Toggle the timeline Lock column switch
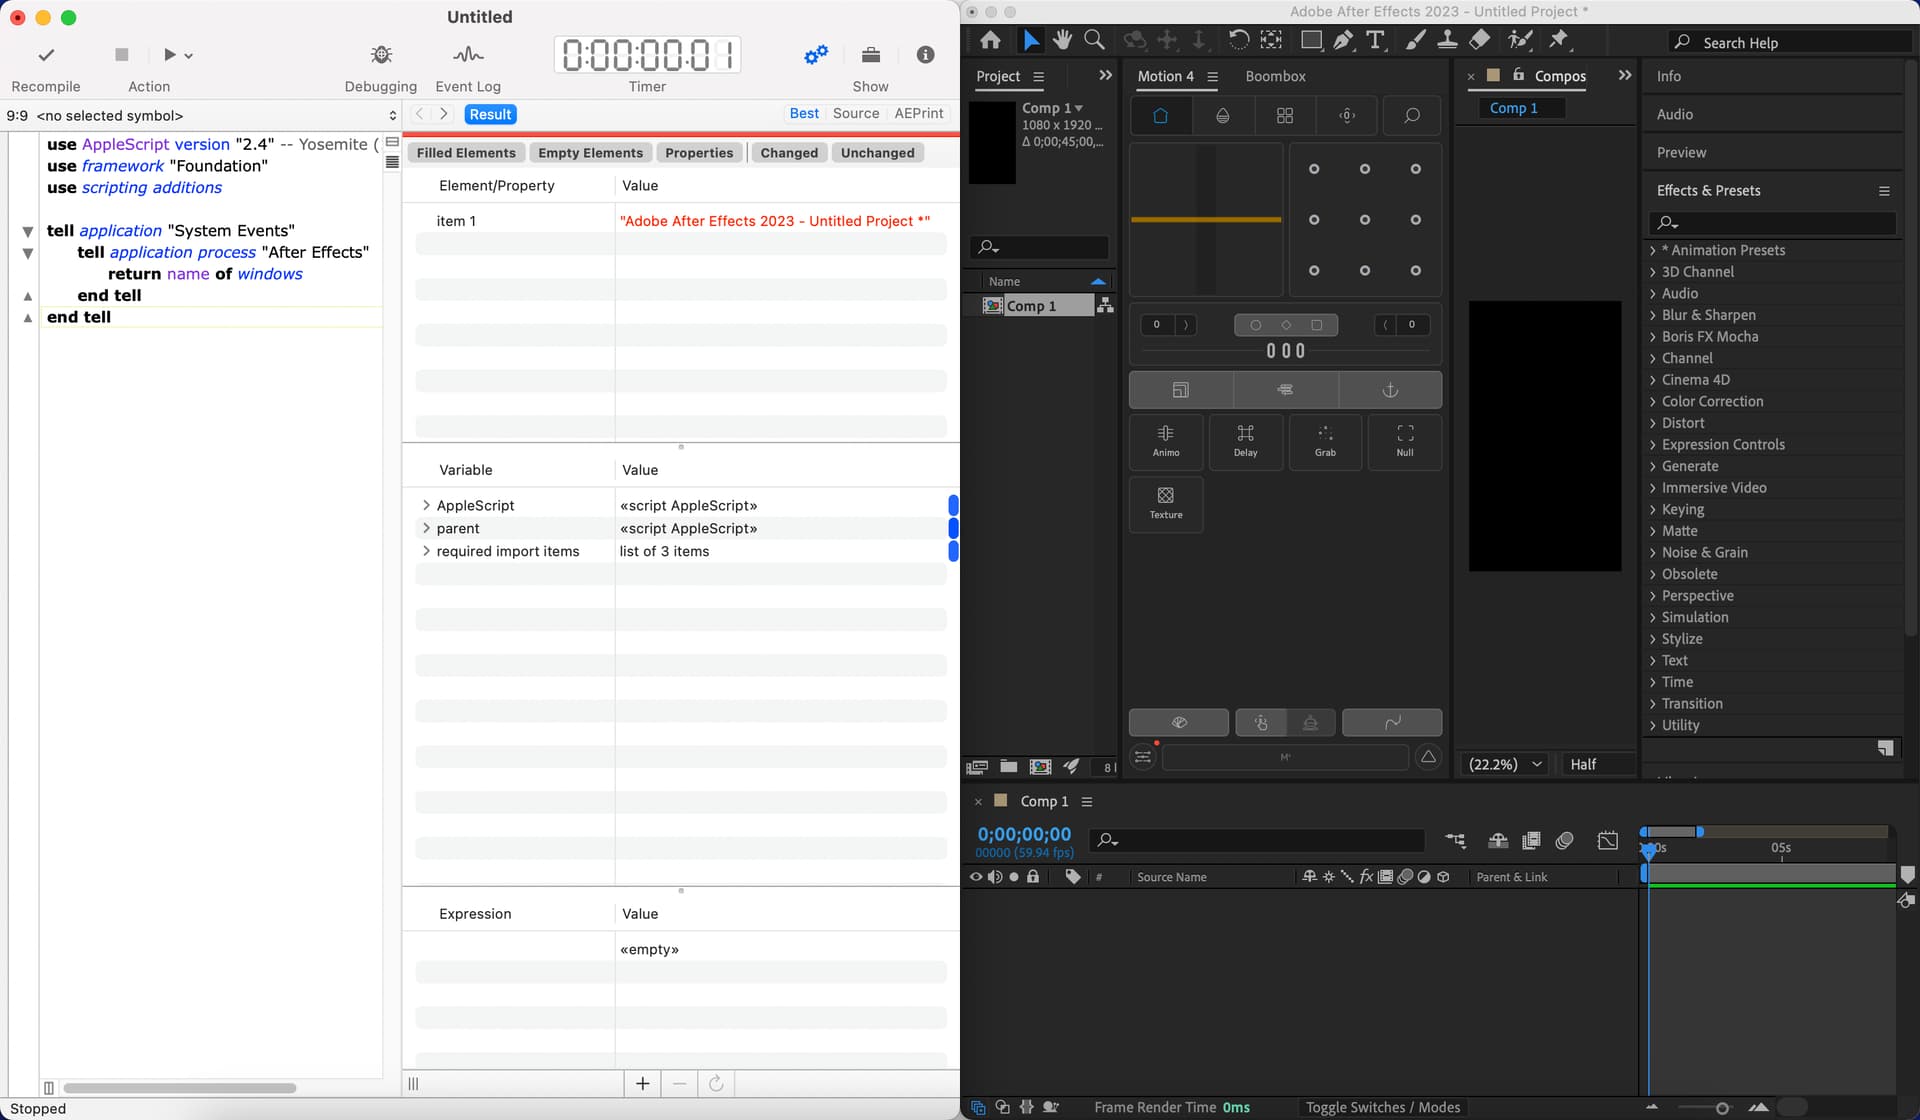This screenshot has height=1120, width=1920. pos(1033,877)
